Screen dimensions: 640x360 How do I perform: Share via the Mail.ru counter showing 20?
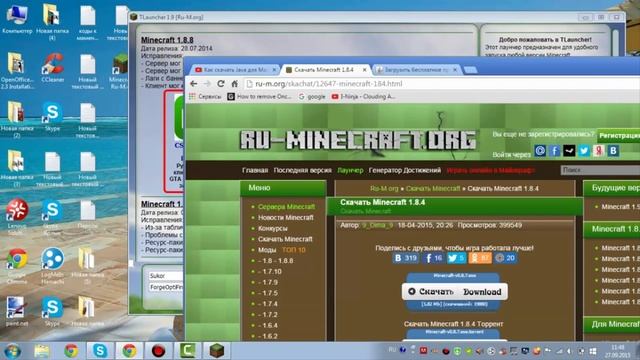pos(505,258)
